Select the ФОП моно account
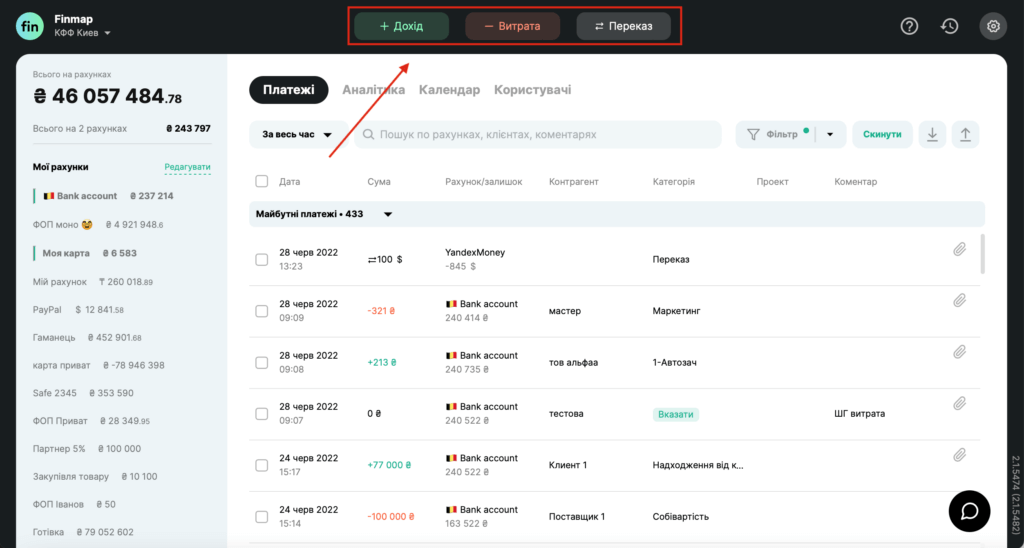The height and width of the screenshot is (548, 1024). pos(98,225)
